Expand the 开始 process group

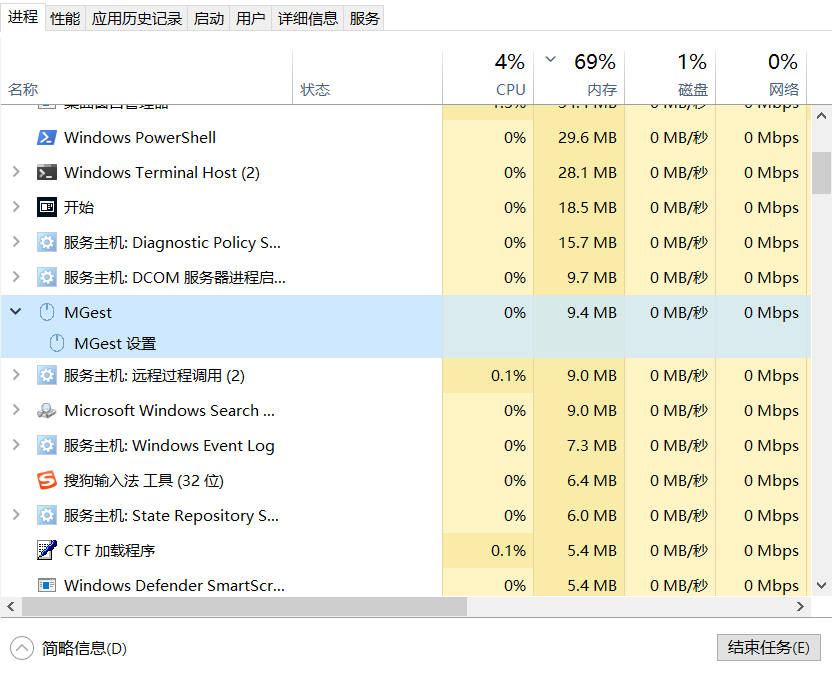16,207
